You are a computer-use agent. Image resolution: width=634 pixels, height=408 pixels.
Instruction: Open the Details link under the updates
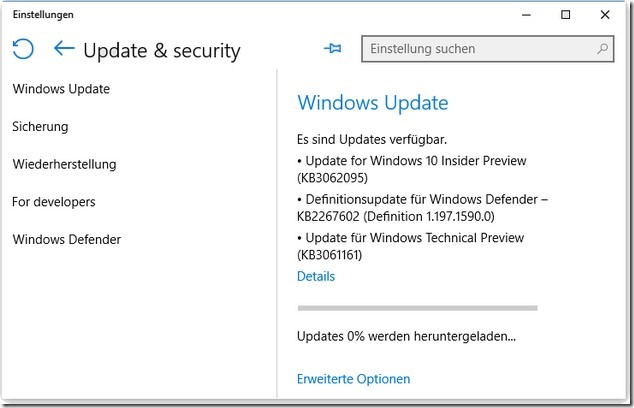click(x=316, y=276)
